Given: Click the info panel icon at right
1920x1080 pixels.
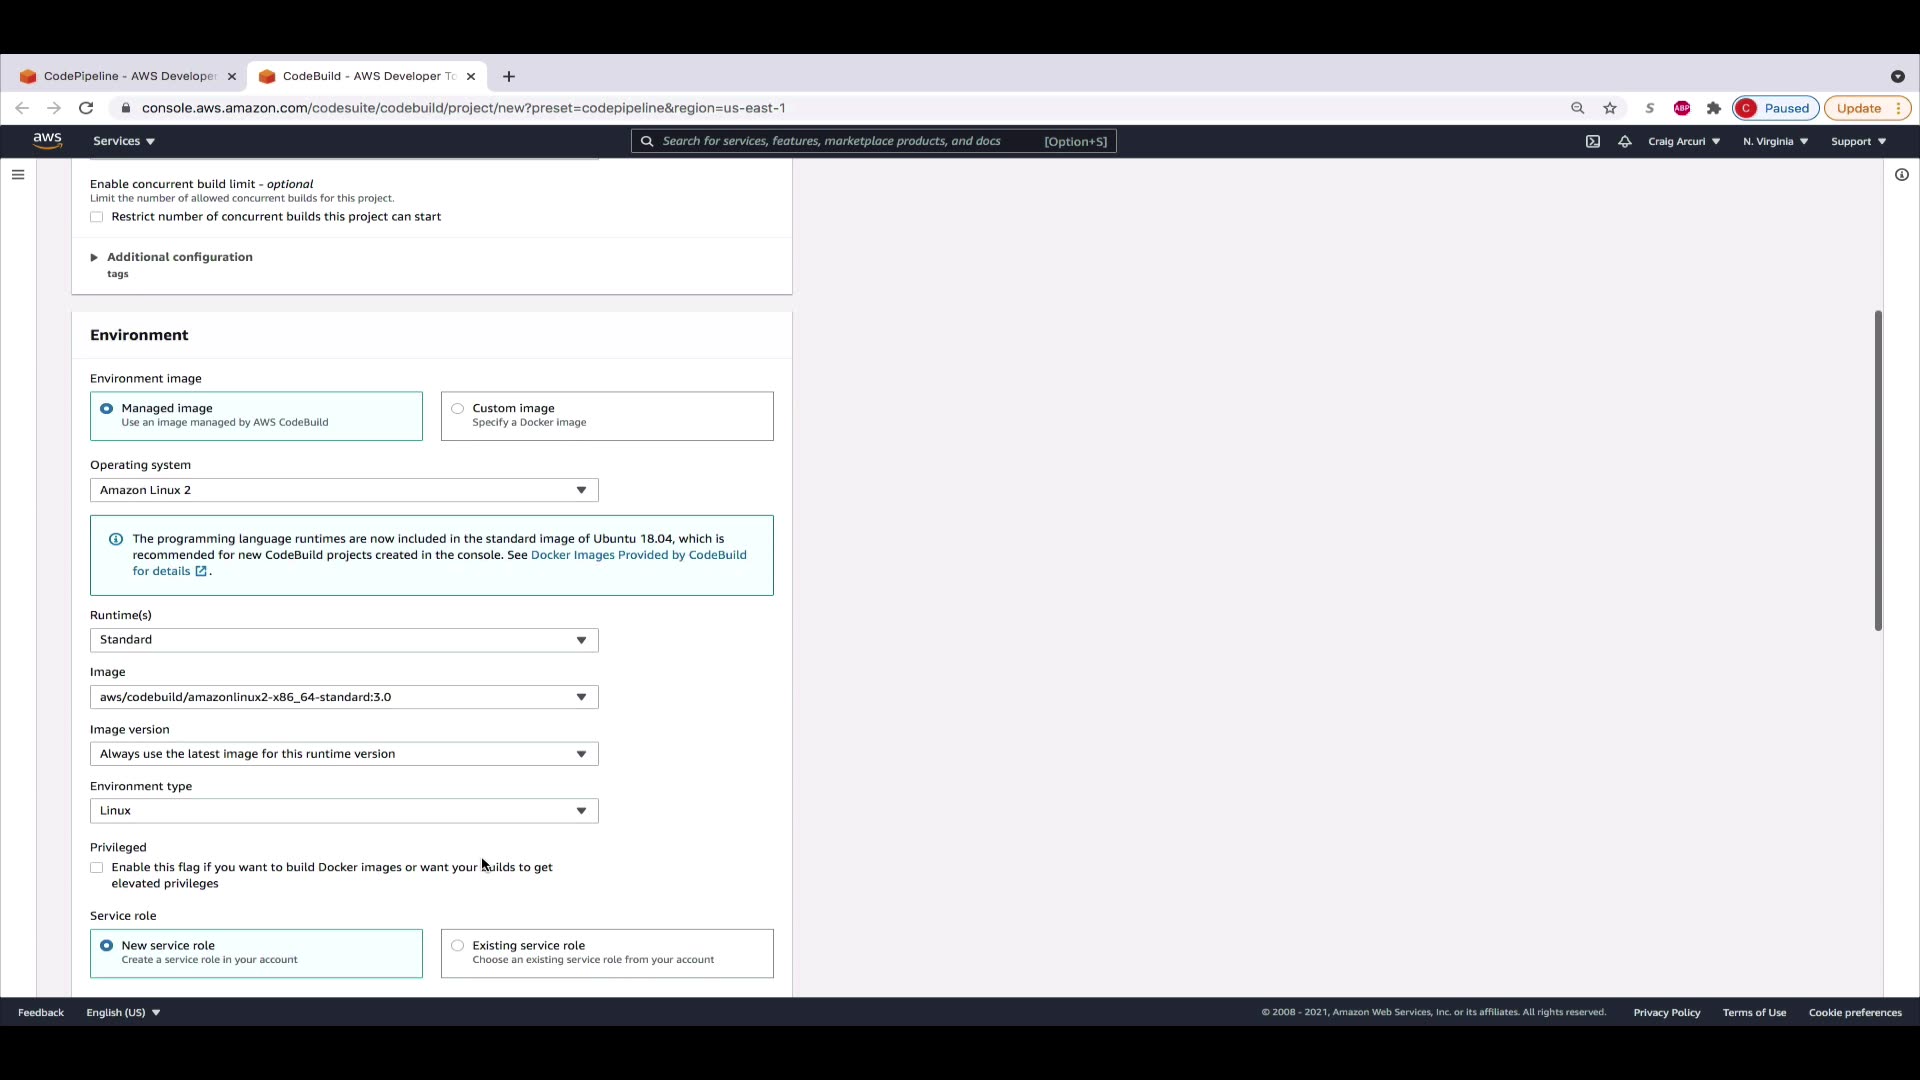Looking at the screenshot, I should point(1901,175).
